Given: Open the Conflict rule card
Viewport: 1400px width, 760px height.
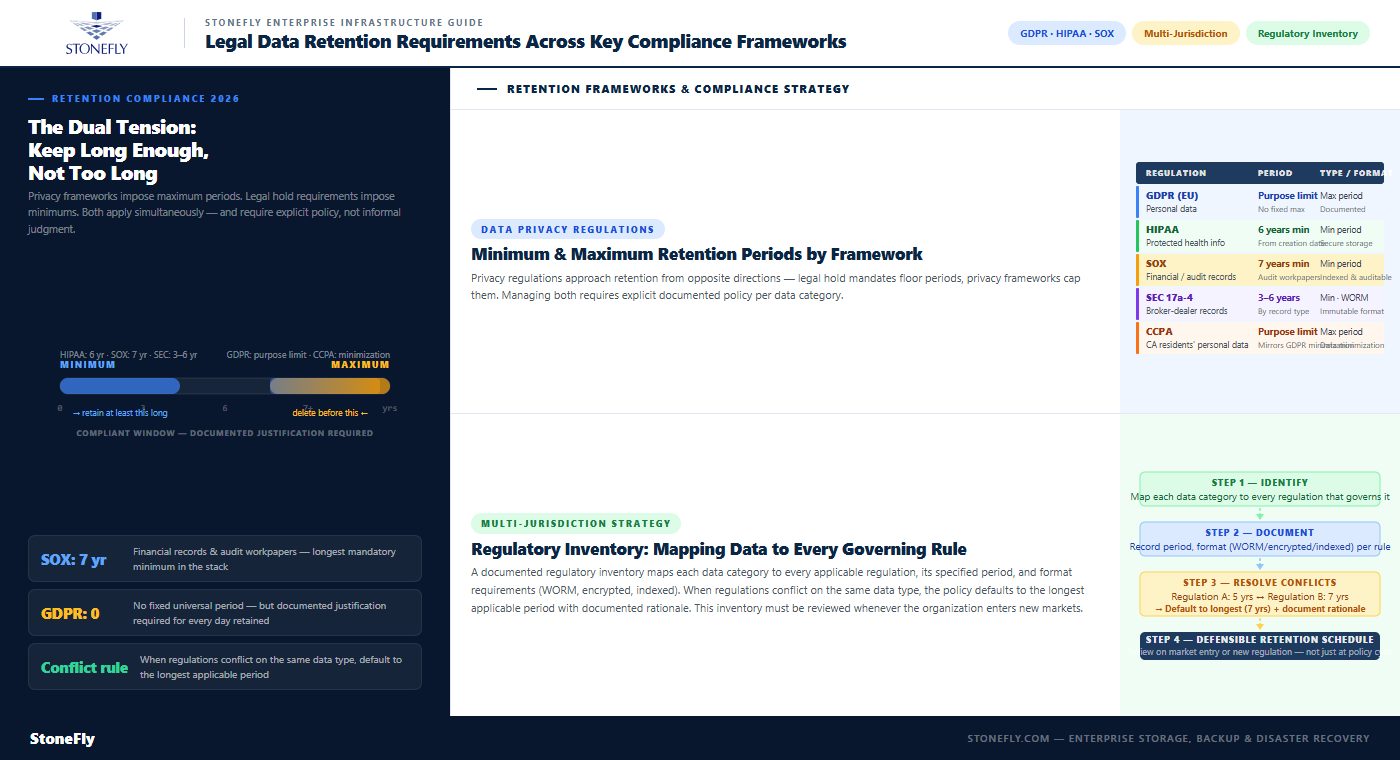Looking at the screenshot, I should point(225,667).
